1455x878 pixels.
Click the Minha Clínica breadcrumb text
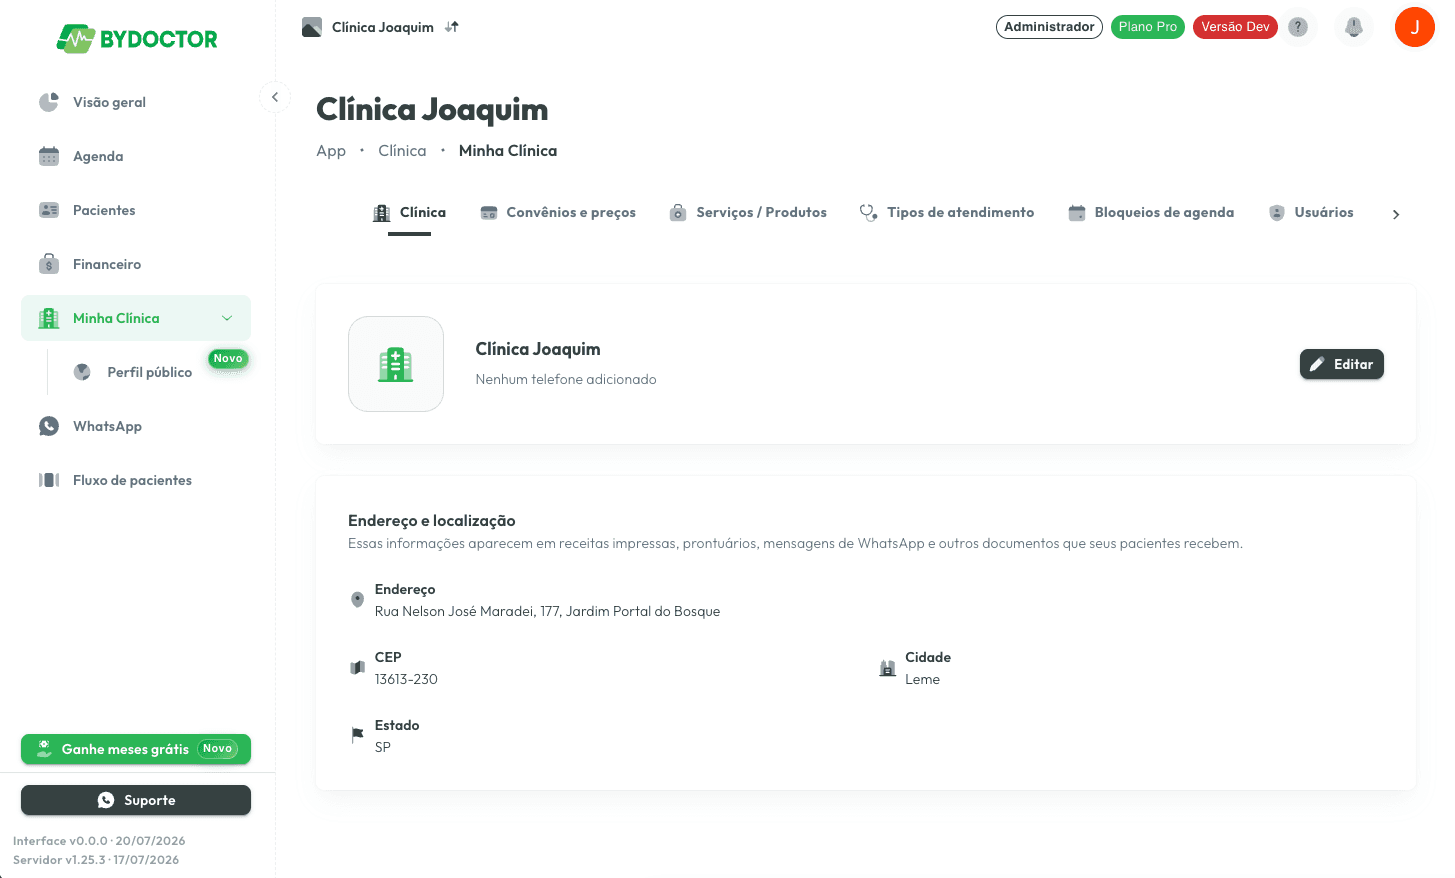(x=508, y=151)
